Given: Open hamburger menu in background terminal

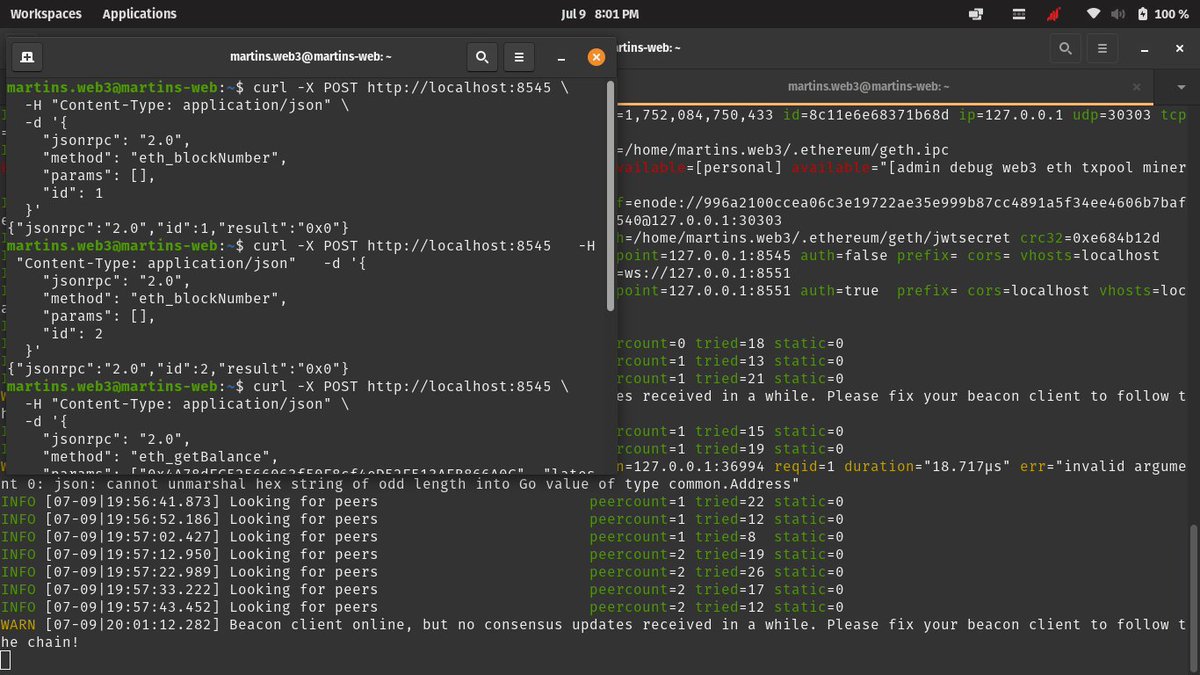Looking at the screenshot, I should 1102,47.
